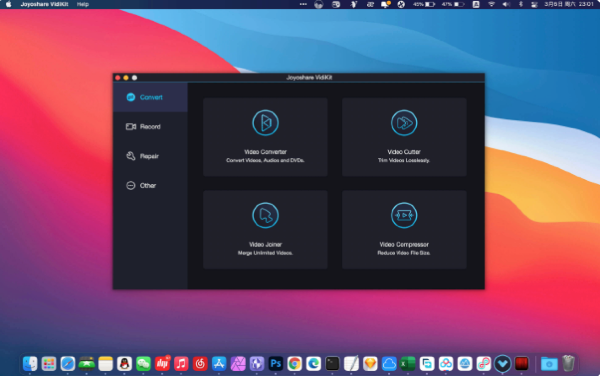Click the three-dots menu bar icon
The image size is (600, 376).
pyautogui.click(x=303, y=4)
